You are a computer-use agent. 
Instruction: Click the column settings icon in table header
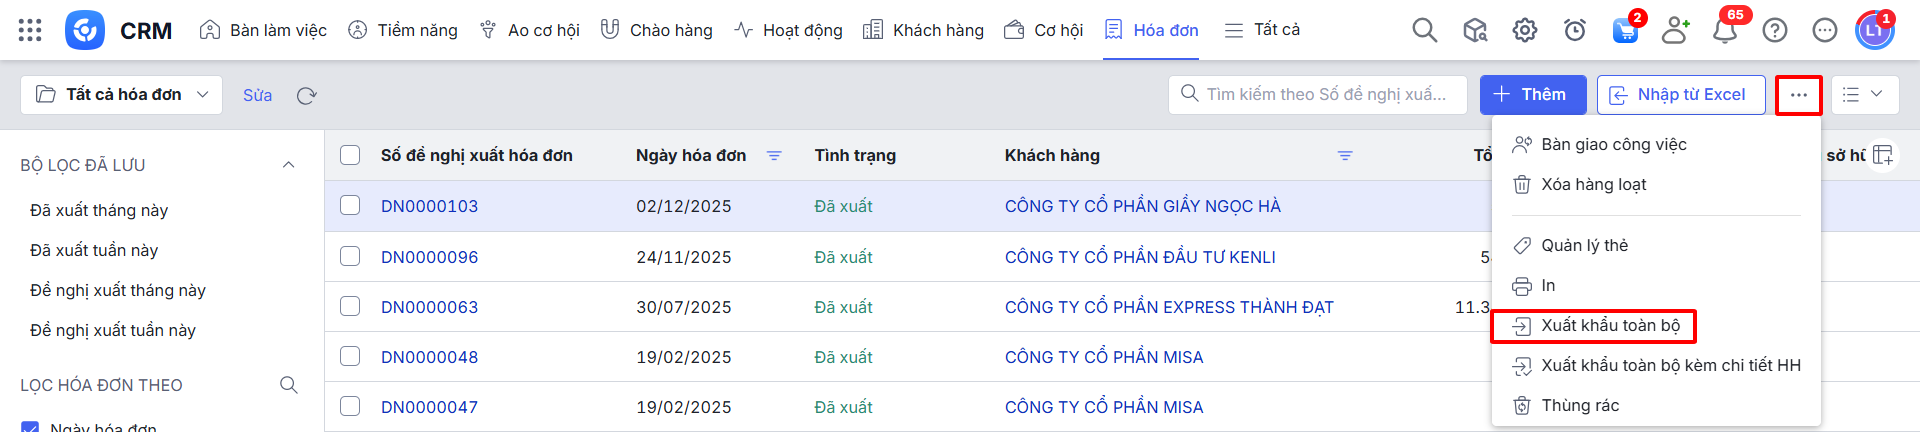(1882, 155)
